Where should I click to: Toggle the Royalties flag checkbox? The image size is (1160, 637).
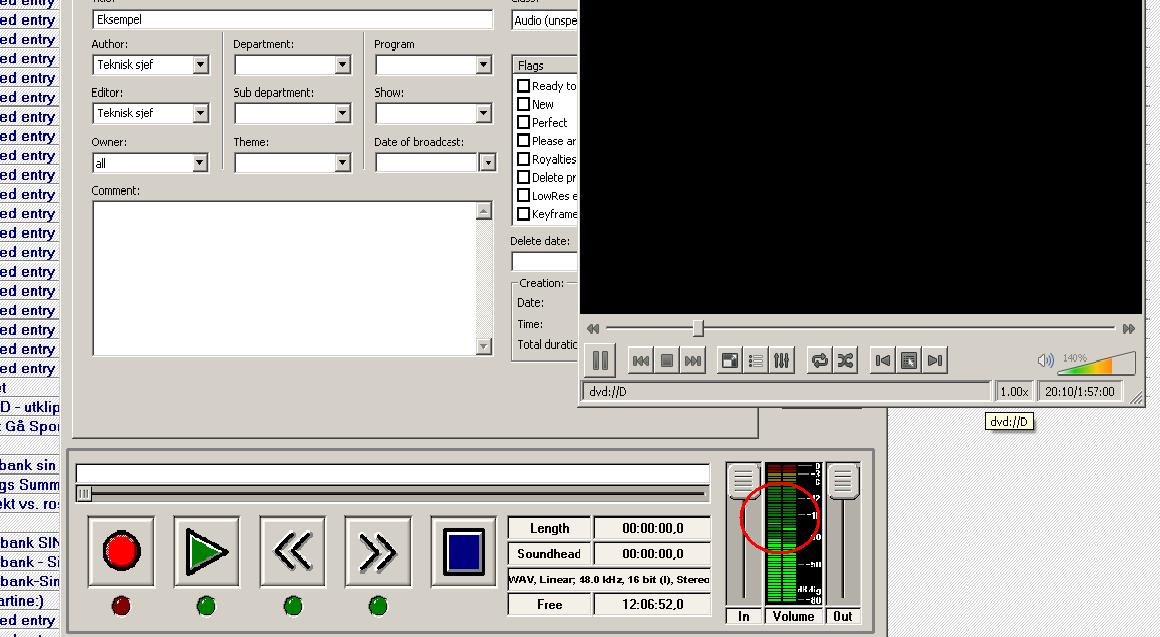523,159
